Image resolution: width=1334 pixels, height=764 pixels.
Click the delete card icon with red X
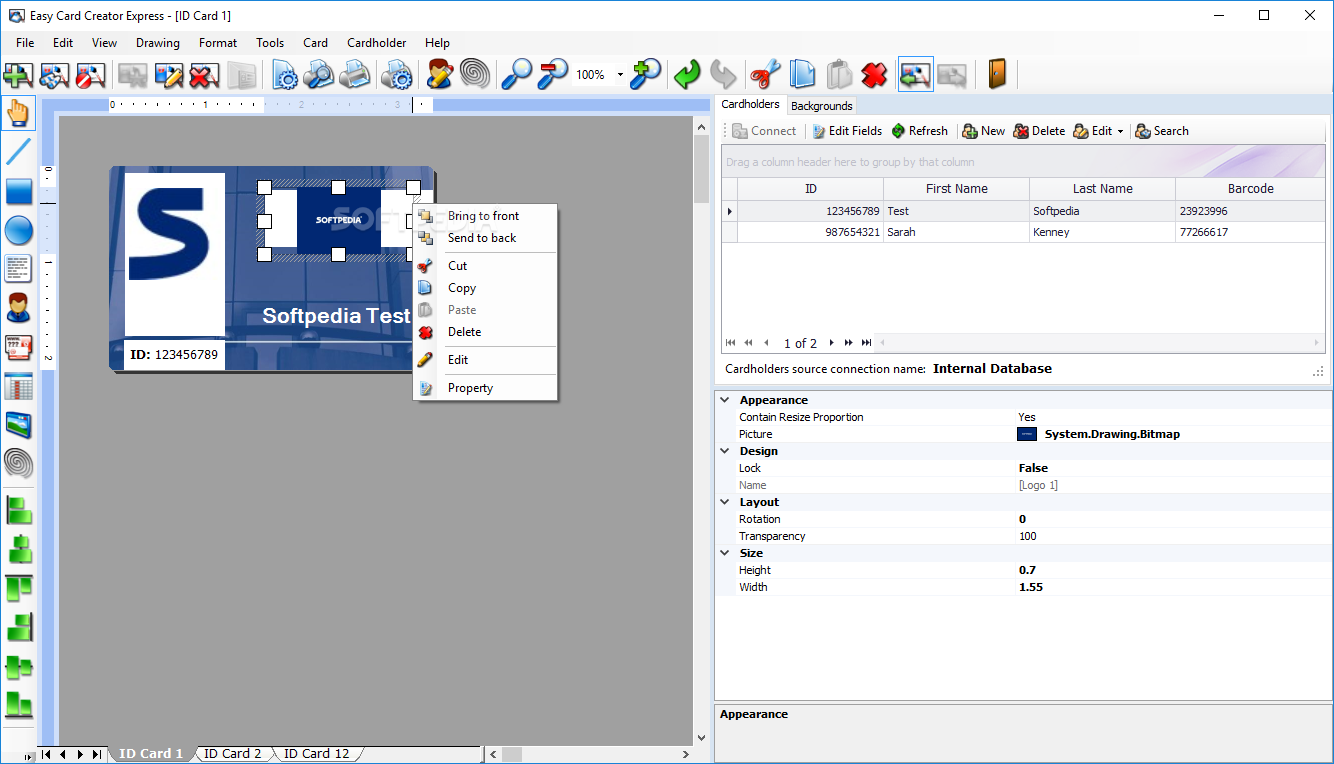(204, 75)
